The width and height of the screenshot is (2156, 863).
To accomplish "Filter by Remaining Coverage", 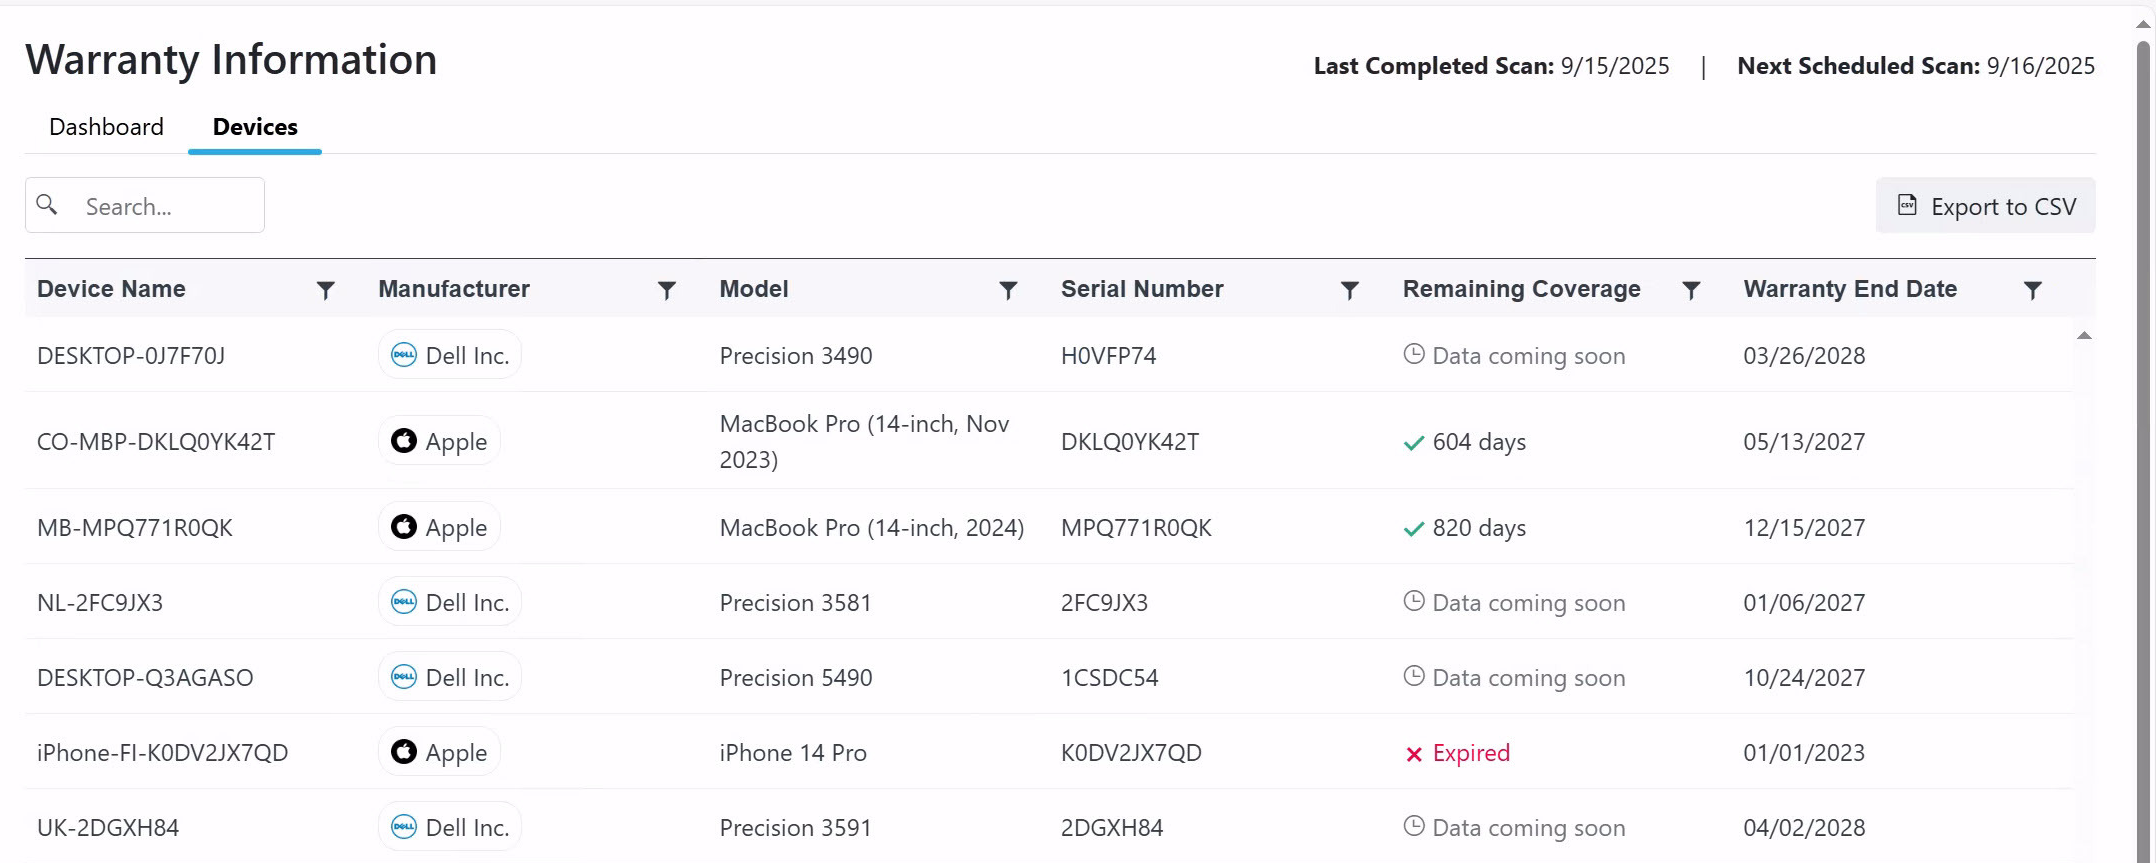I will pyautogui.click(x=1691, y=290).
